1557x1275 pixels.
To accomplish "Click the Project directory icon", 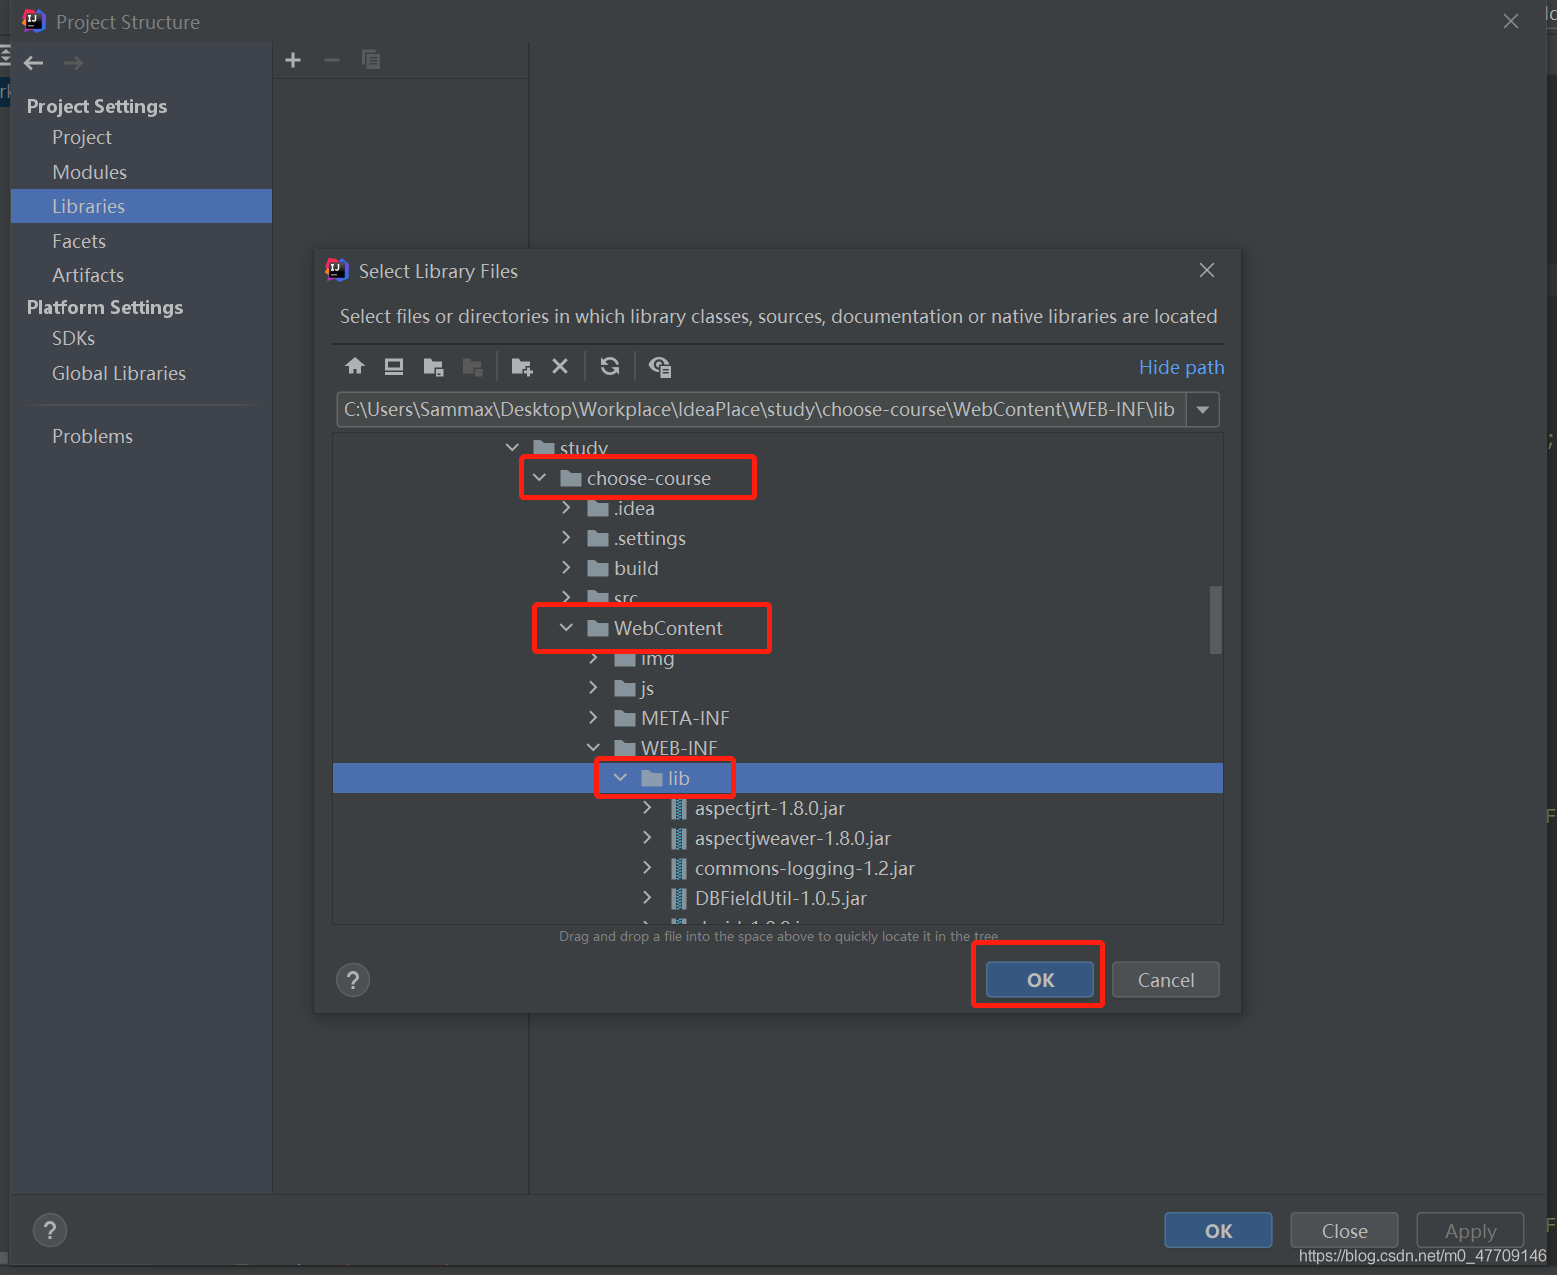I will (x=433, y=366).
